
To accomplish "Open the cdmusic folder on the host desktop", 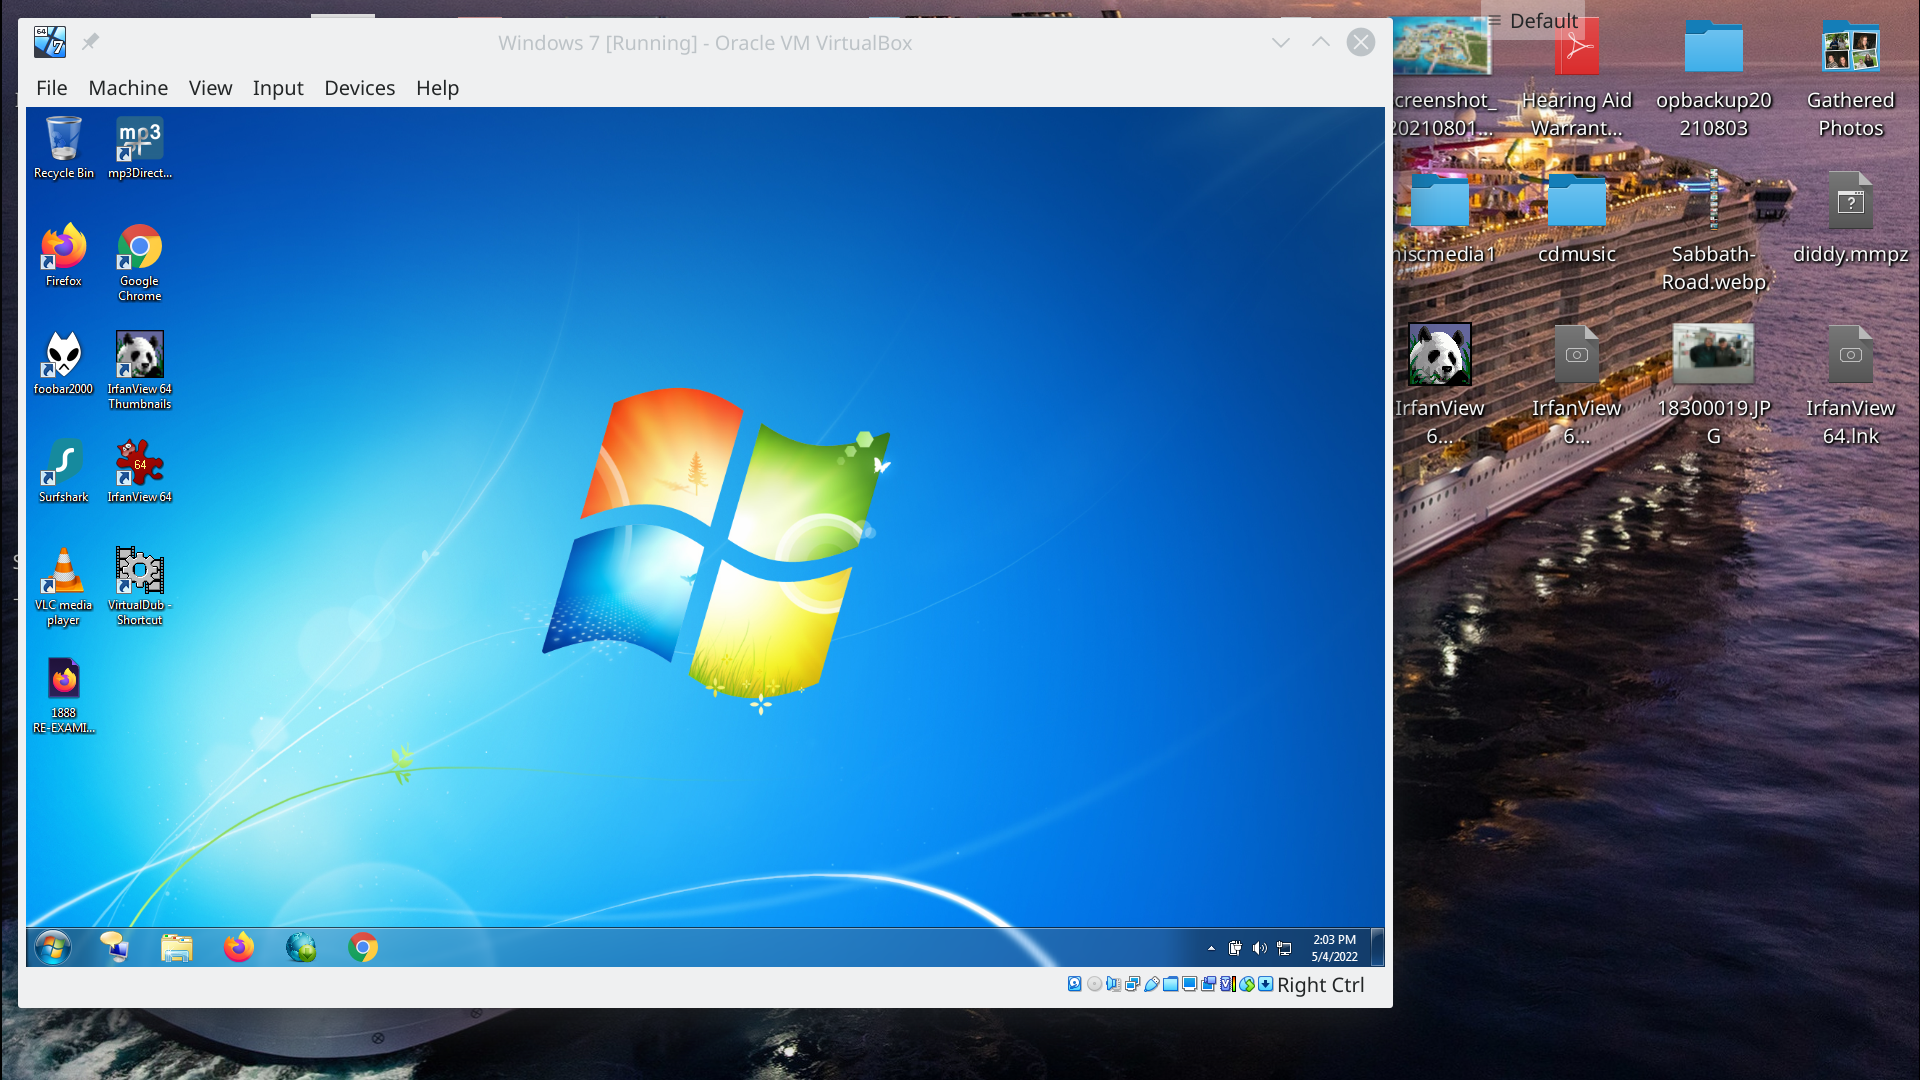I will 1577,218.
